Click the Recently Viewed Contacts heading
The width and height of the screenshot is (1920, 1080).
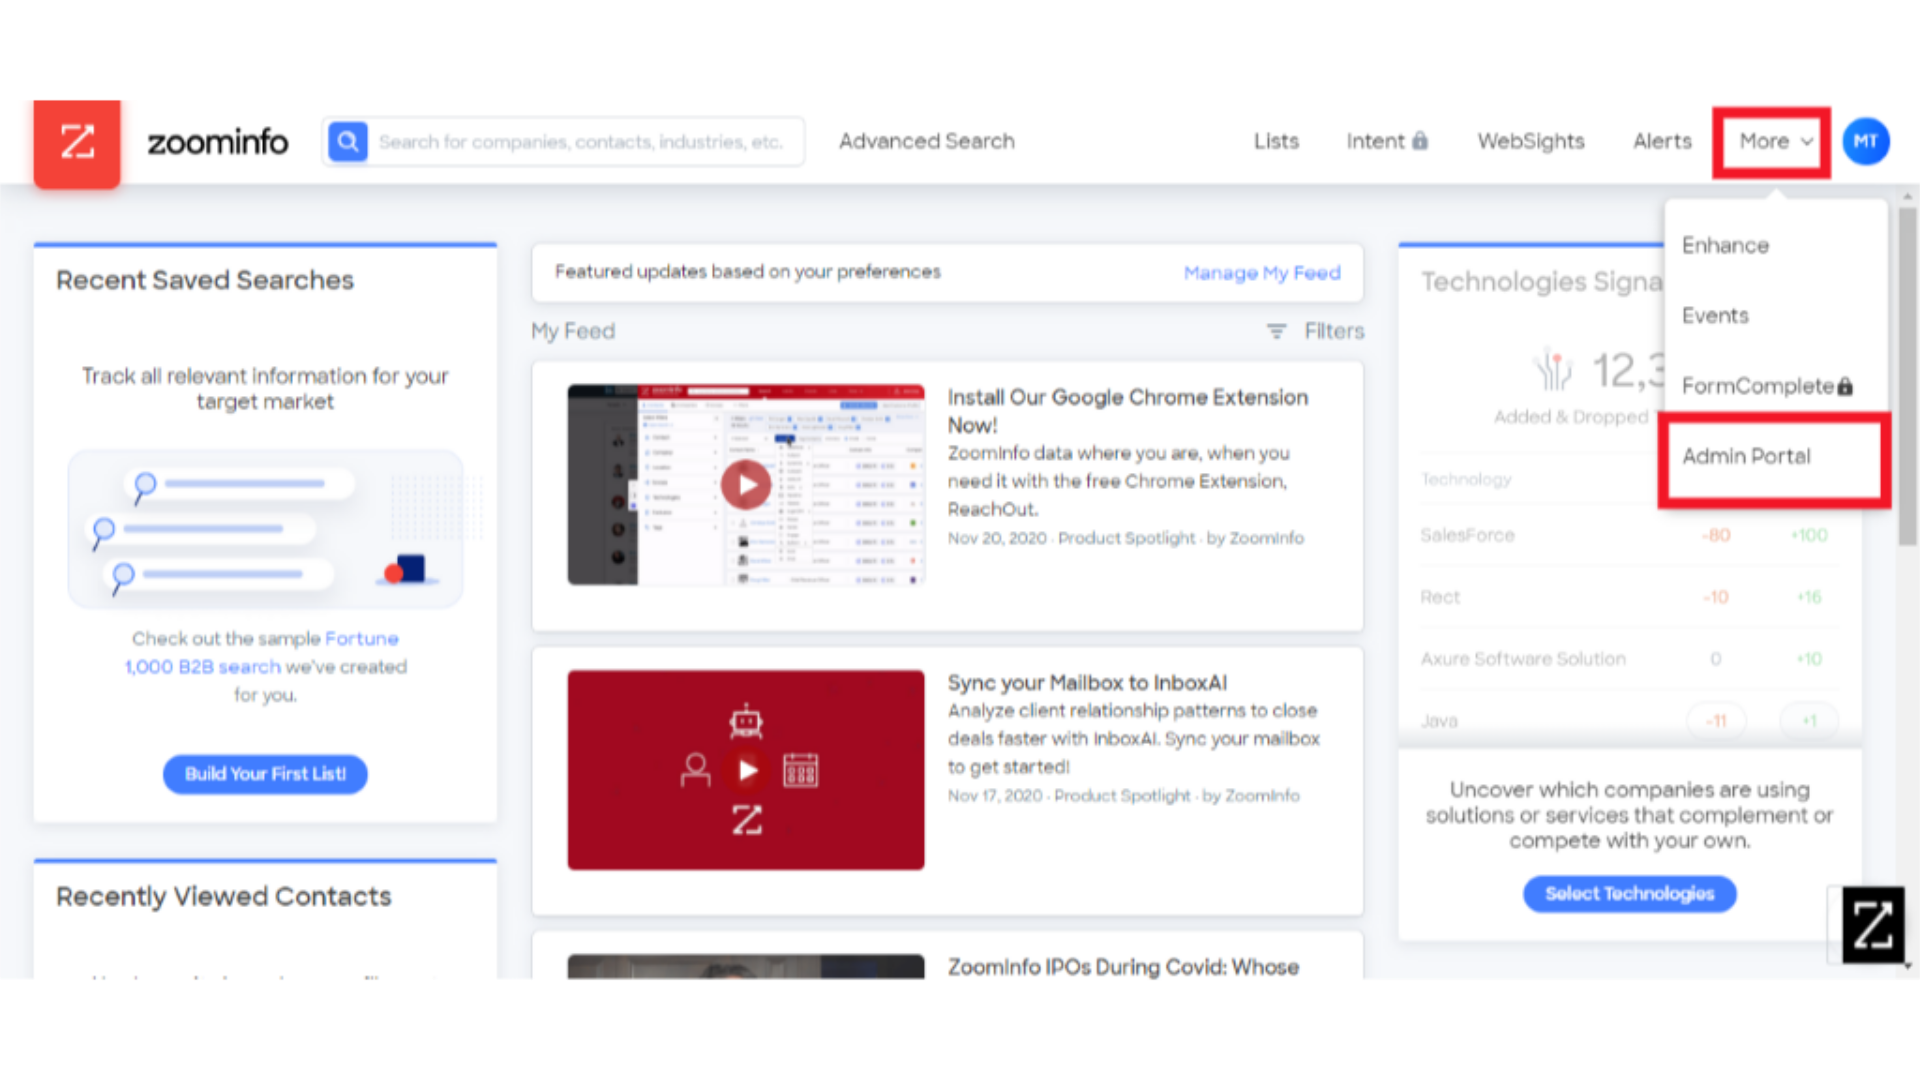[224, 897]
